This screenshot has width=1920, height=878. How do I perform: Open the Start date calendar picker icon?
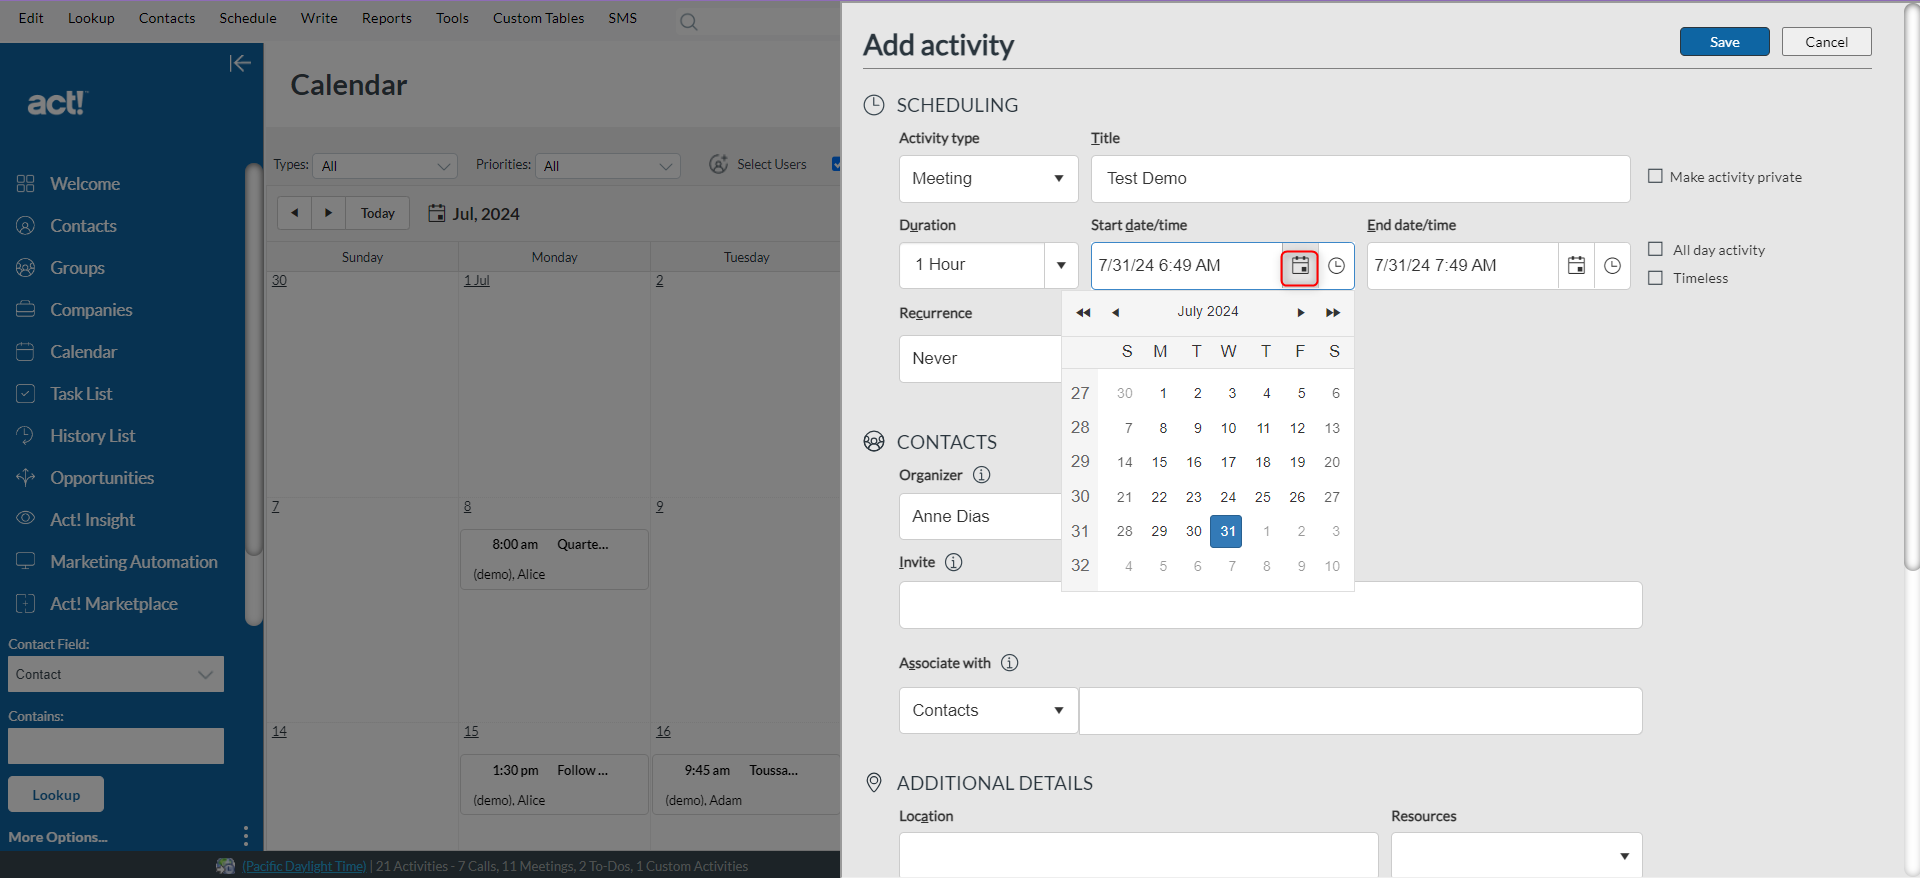(x=1299, y=266)
